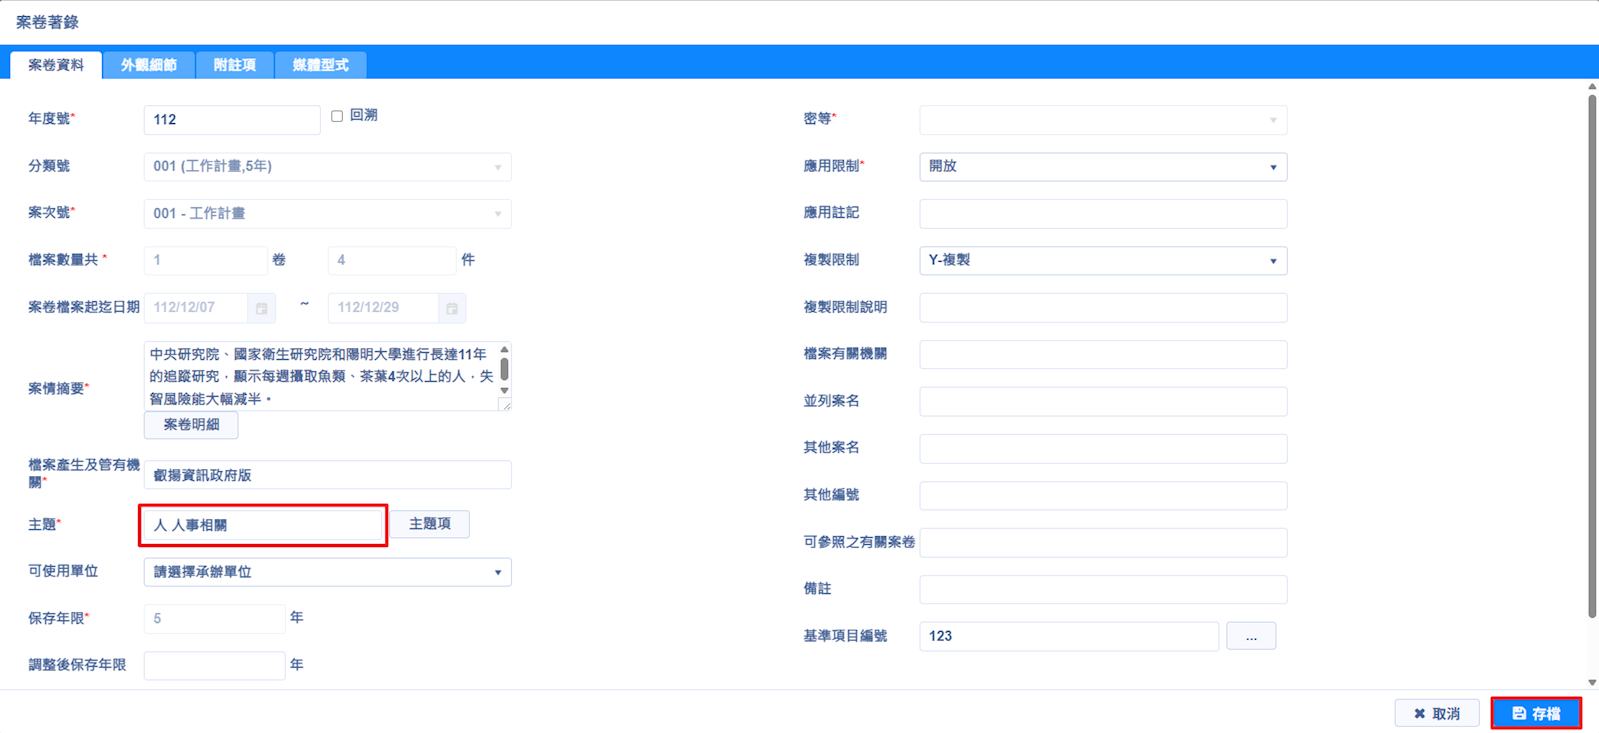Open the end date calendar picker icon

(452, 308)
